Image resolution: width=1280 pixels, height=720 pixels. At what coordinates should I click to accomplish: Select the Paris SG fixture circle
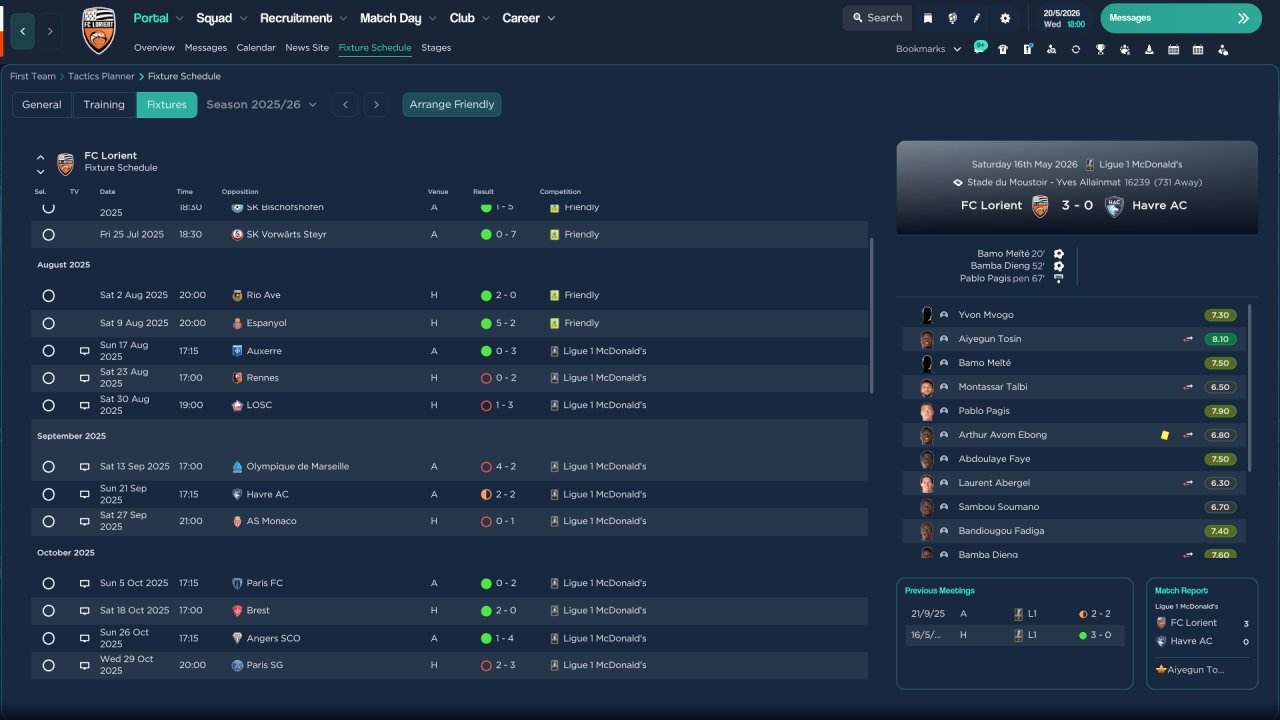coord(48,665)
